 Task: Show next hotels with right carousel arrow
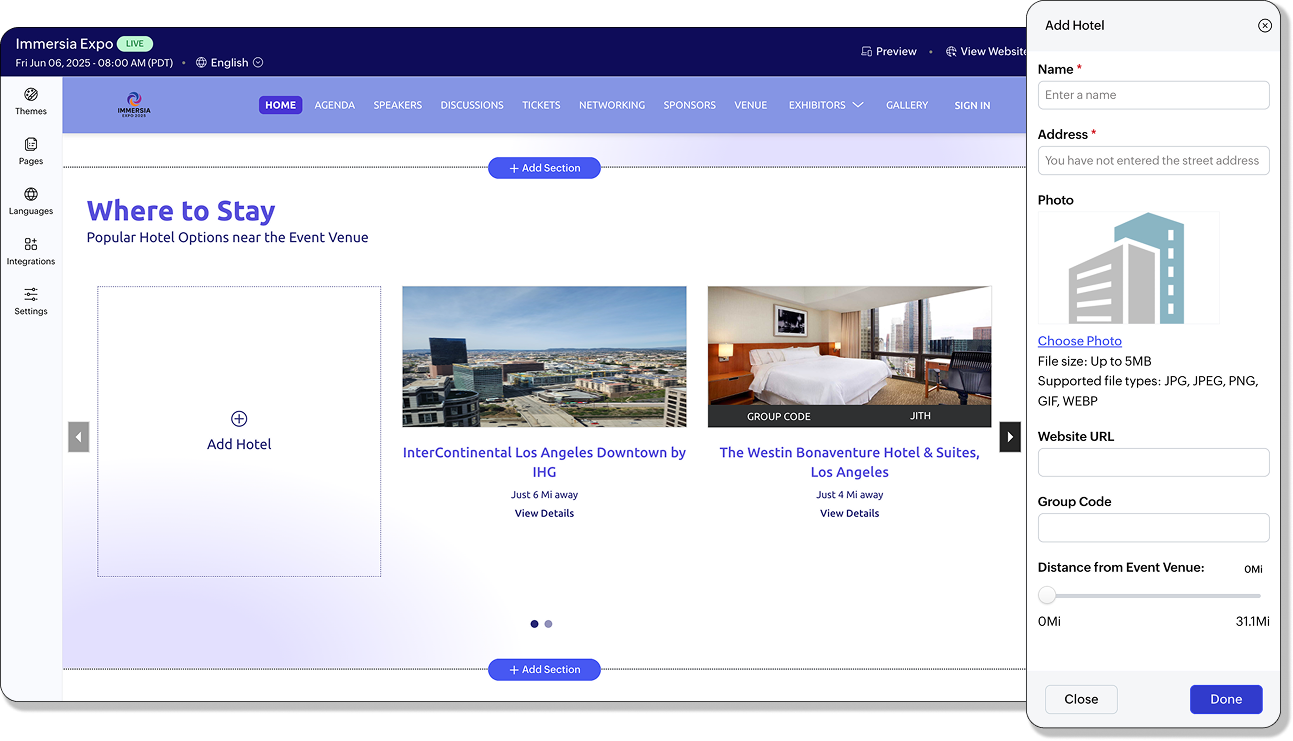click(x=1010, y=437)
